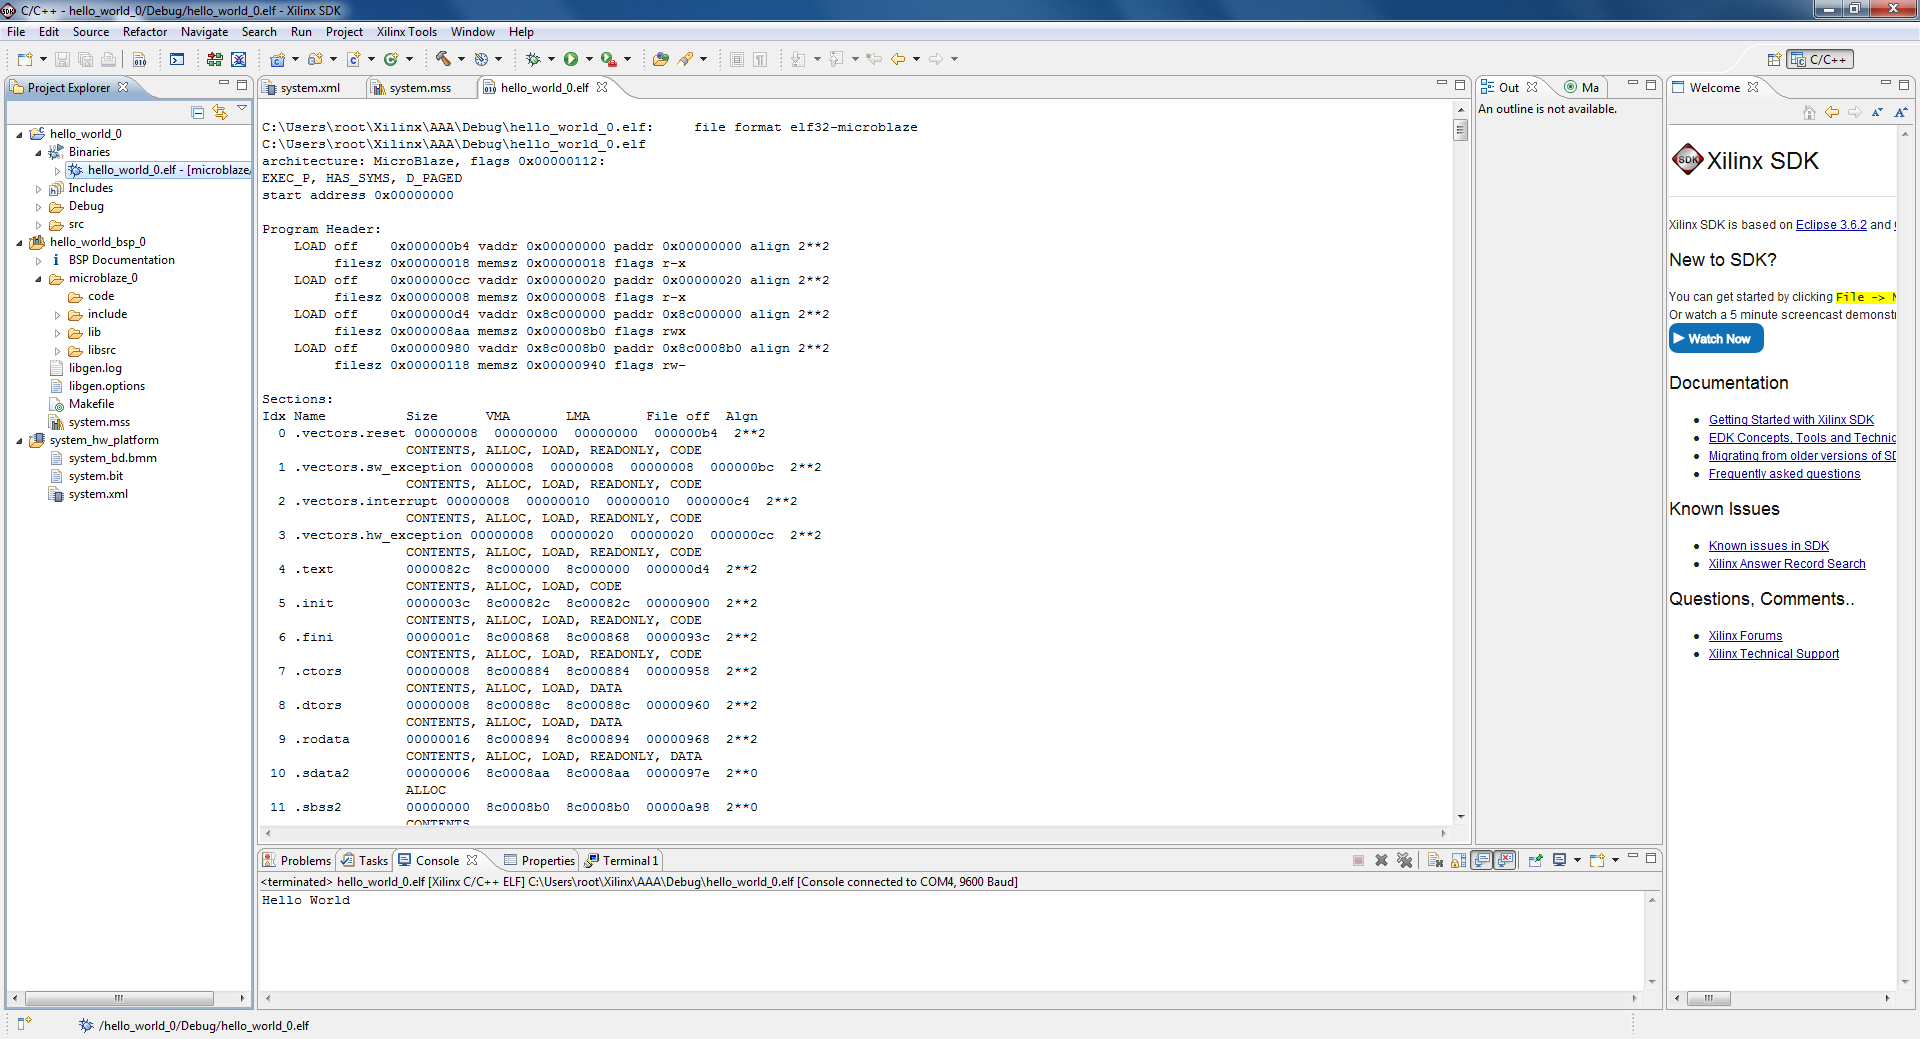Switch to the Problems tab
This screenshot has height=1039, width=1920.
click(x=297, y=860)
